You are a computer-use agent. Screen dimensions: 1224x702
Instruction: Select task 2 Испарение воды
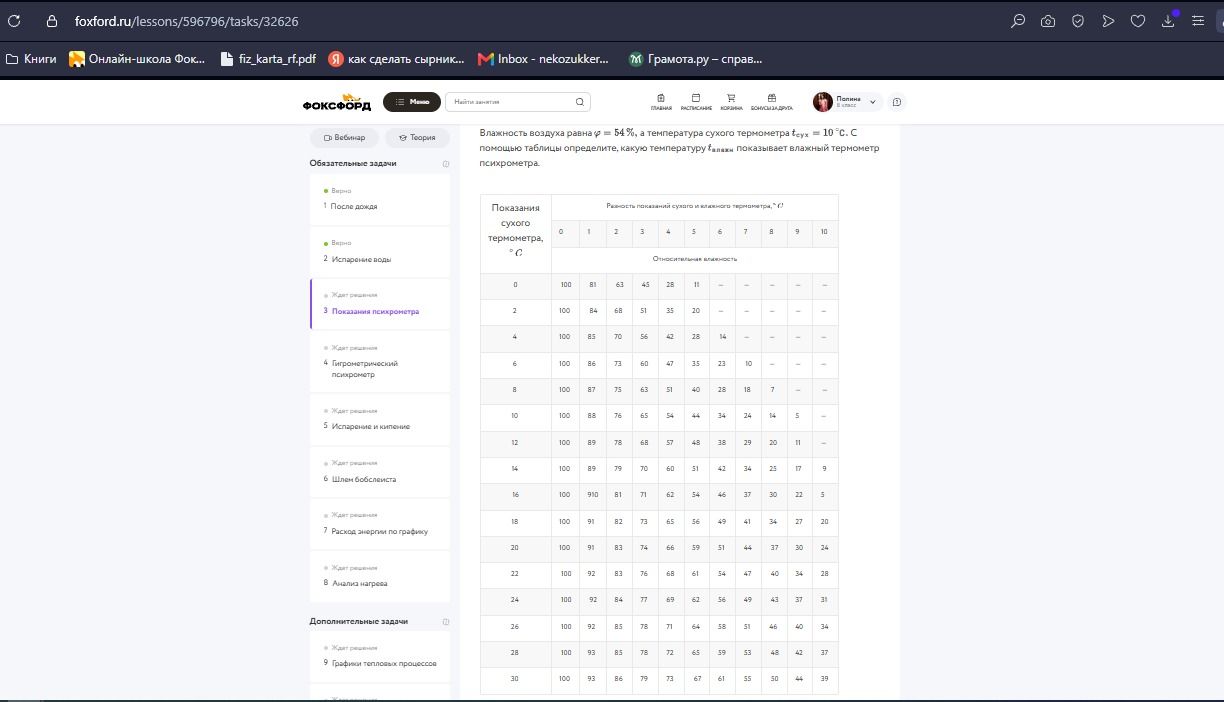coord(380,252)
